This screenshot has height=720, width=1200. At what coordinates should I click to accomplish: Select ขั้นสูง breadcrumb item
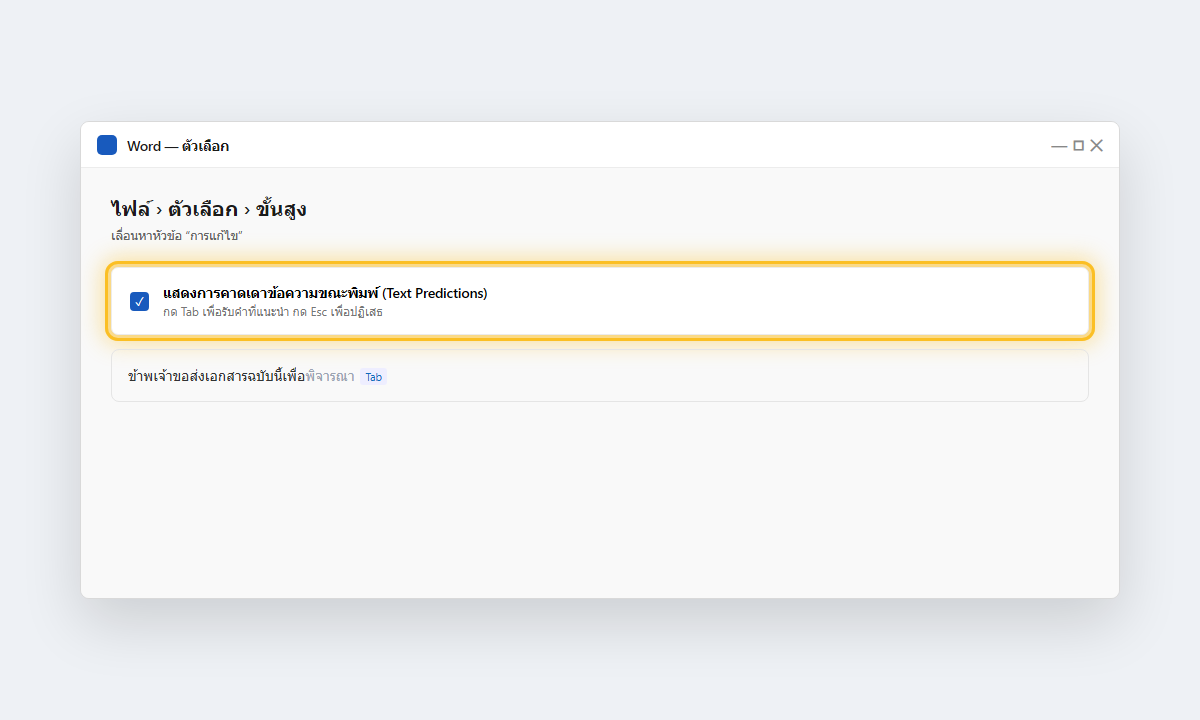(x=281, y=210)
